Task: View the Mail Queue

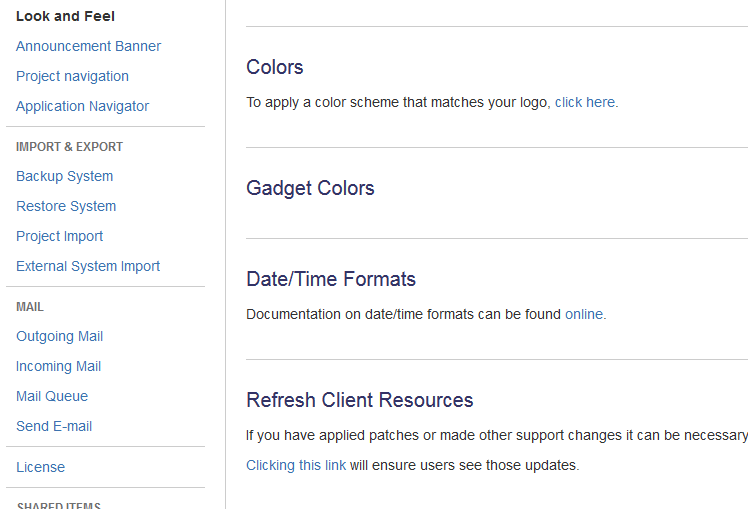Action: click(x=52, y=396)
